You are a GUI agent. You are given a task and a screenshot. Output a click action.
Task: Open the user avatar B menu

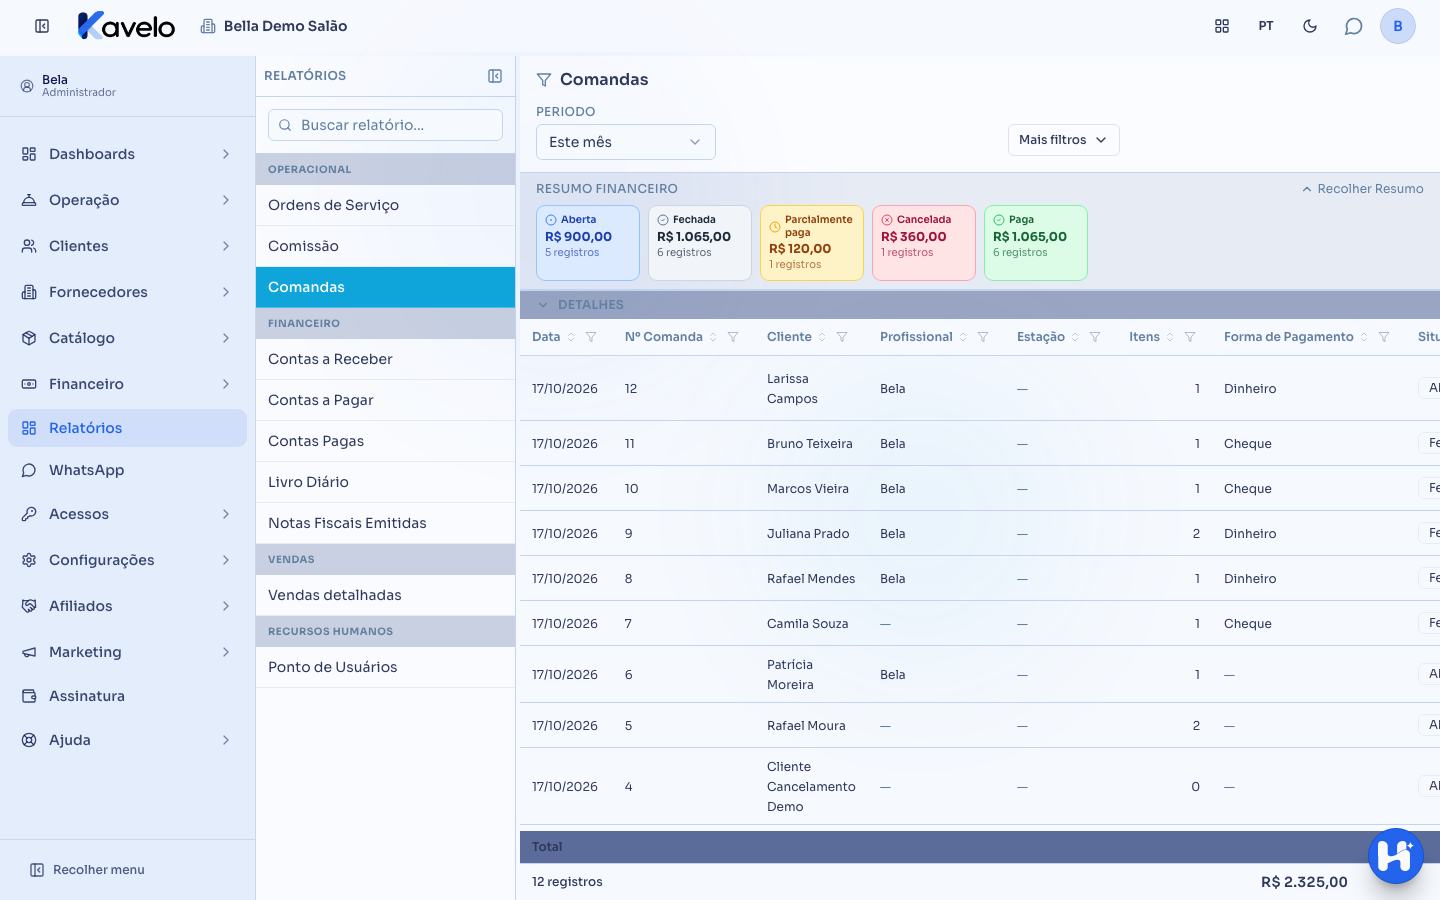click(x=1398, y=26)
